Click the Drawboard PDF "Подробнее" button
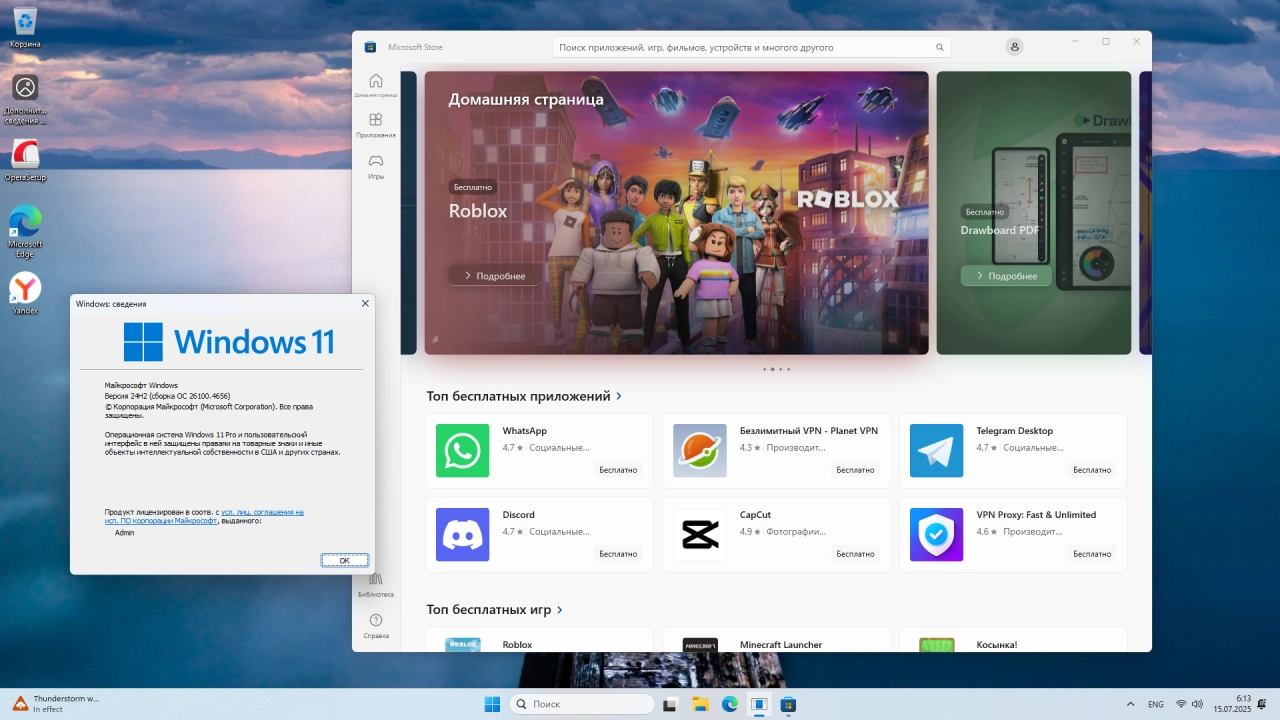This screenshot has height=720, width=1280. tap(1006, 275)
